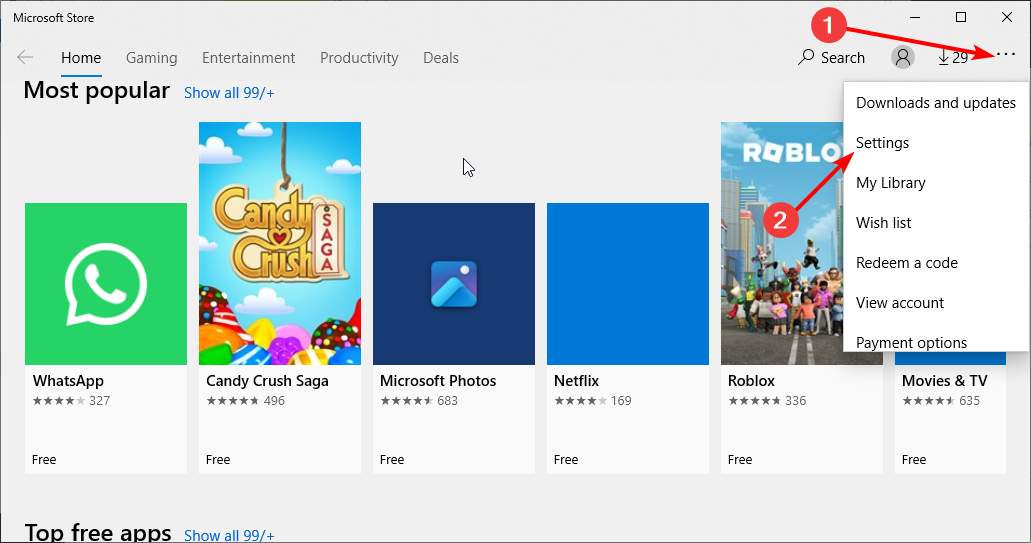
Task: Switch to the Gaming tab
Action: [x=151, y=58]
